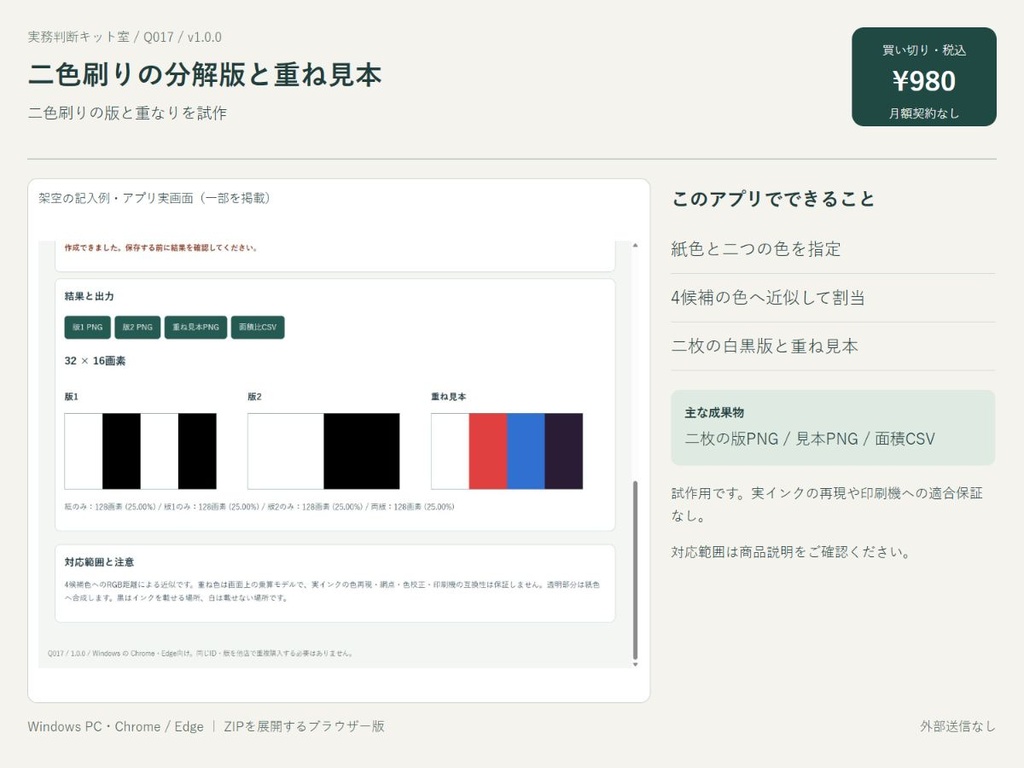
Task: Select the breadcrumb text 実務判断キット室 / Q017 / v1.0.0
Action: click(124, 37)
